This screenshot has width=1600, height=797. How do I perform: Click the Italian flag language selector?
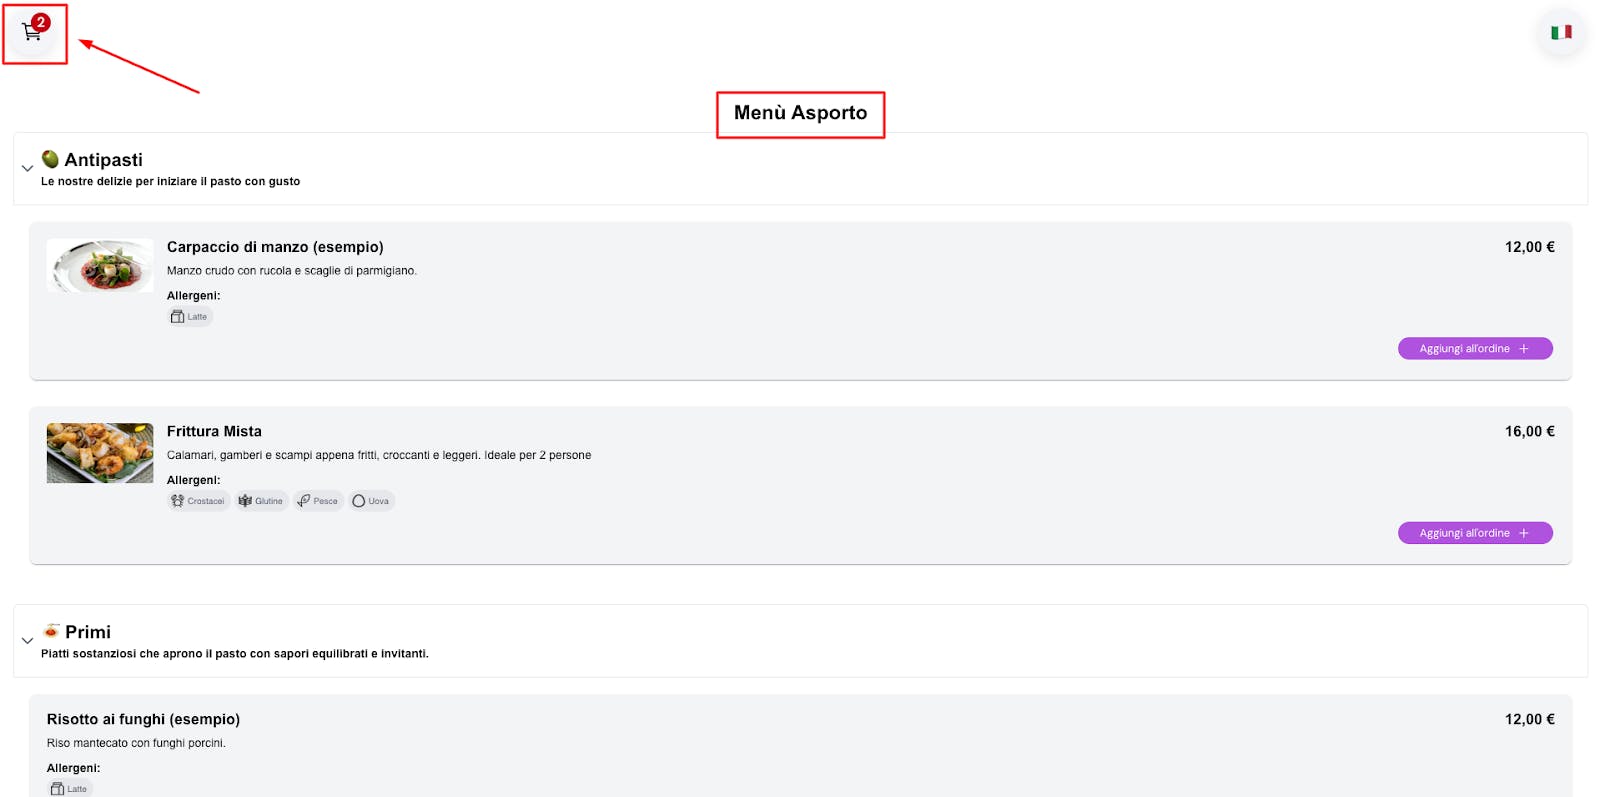1561,33
